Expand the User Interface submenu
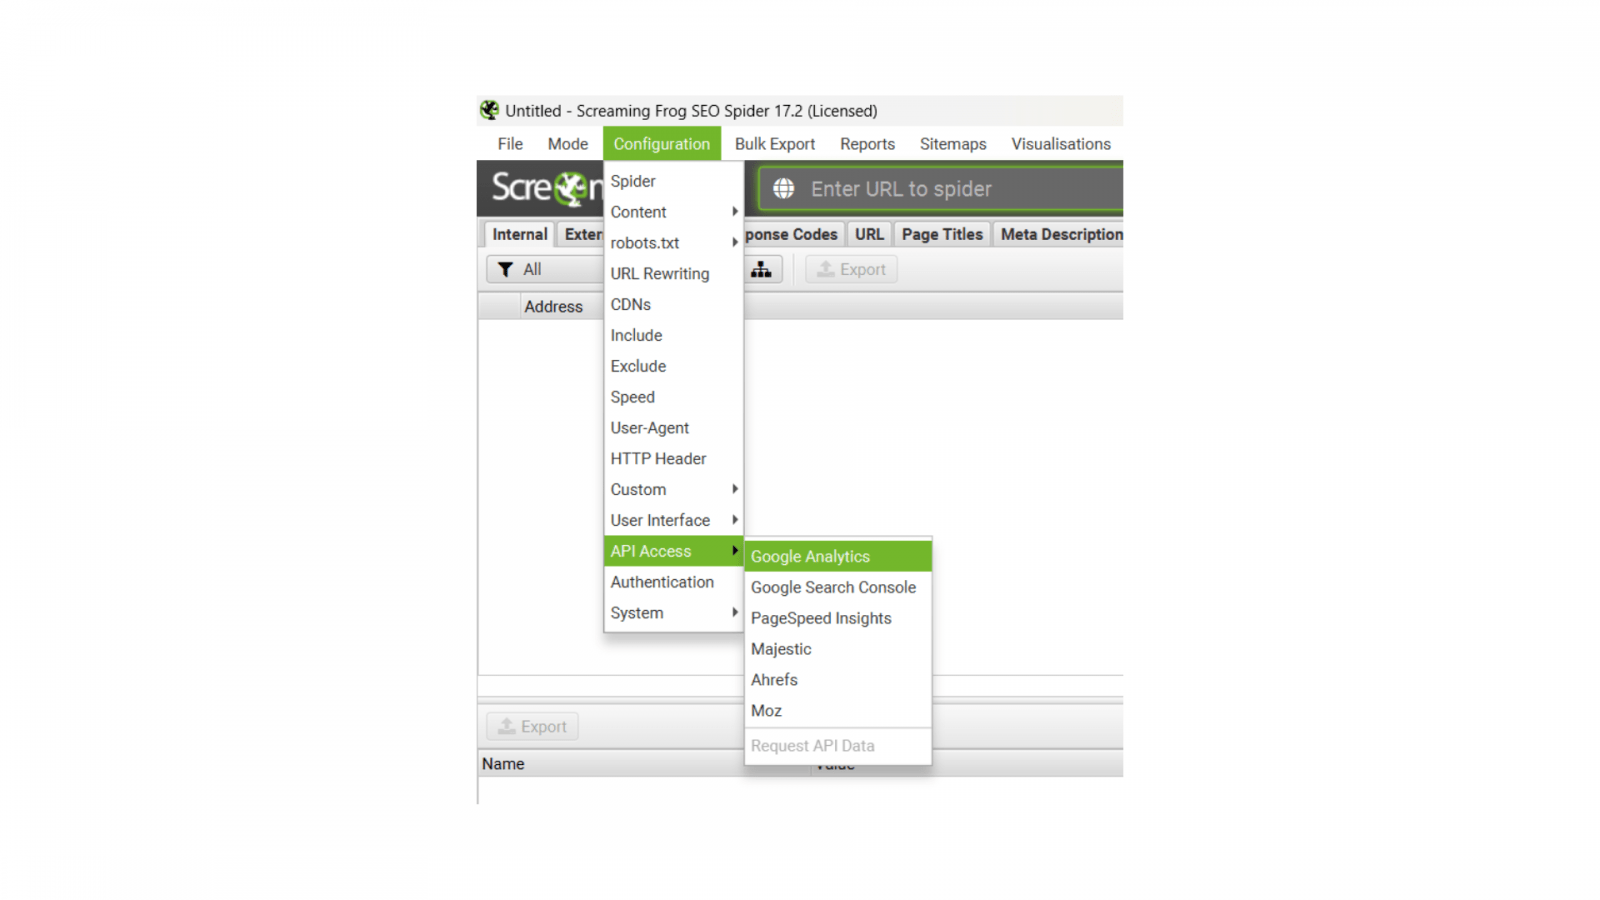 (x=673, y=521)
